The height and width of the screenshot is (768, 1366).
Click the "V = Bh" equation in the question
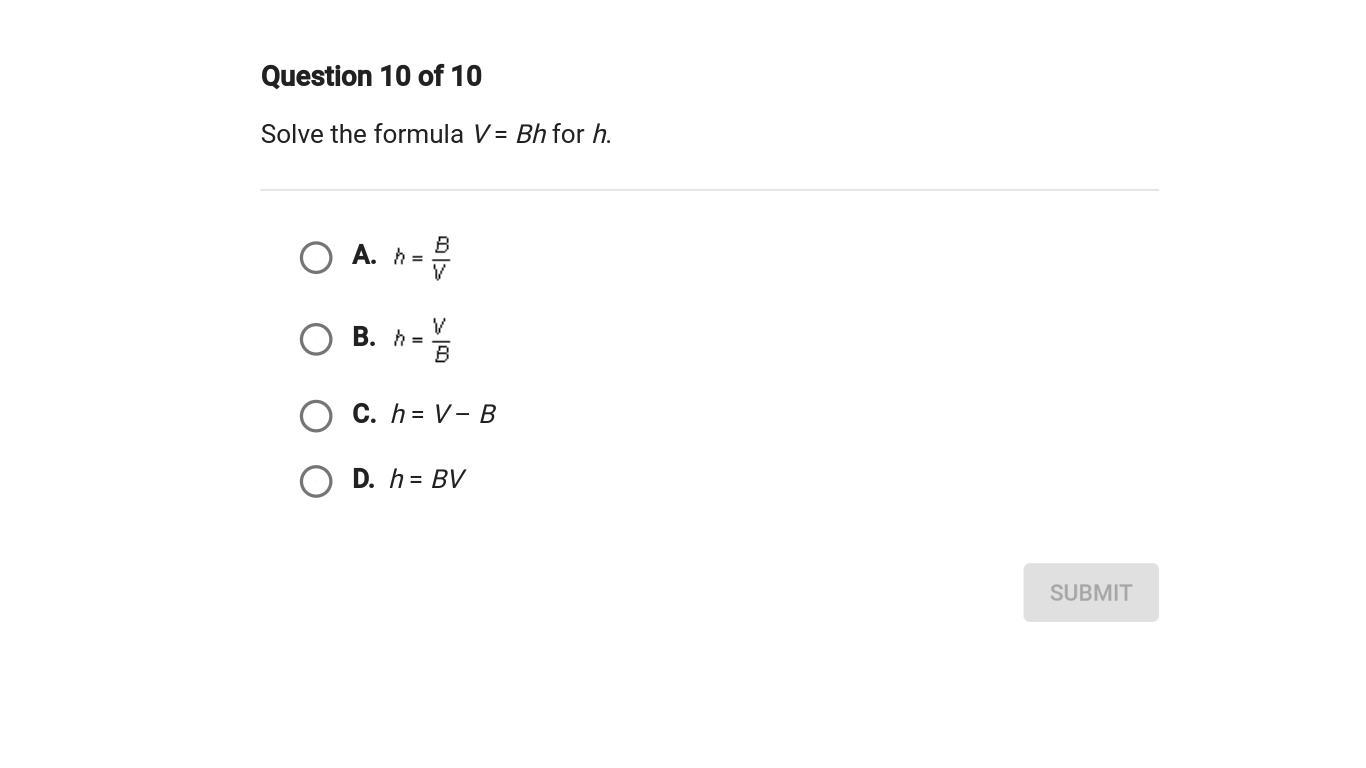(509, 134)
